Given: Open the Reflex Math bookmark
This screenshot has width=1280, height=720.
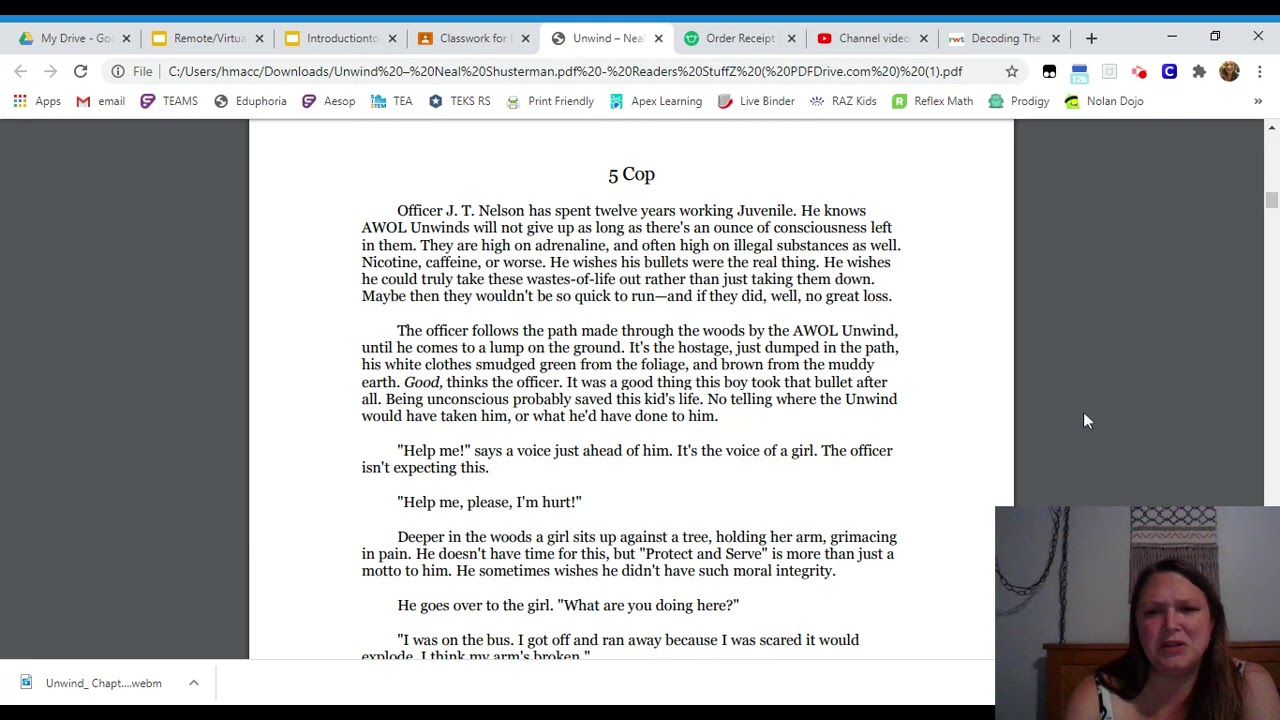Looking at the screenshot, I should (x=932, y=101).
